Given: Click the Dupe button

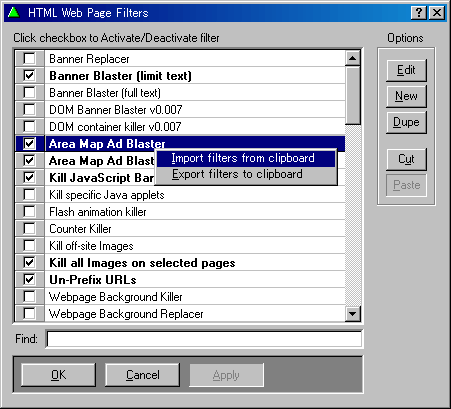Looking at the screenshot, I should [406, 122].
